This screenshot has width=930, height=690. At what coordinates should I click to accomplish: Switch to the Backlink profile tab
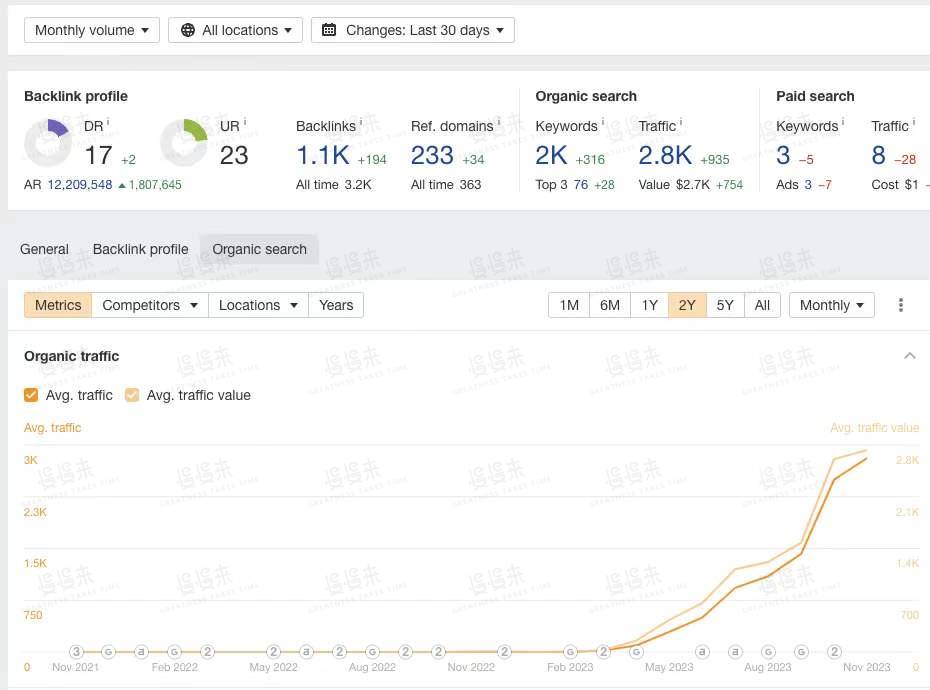(140, 249)
